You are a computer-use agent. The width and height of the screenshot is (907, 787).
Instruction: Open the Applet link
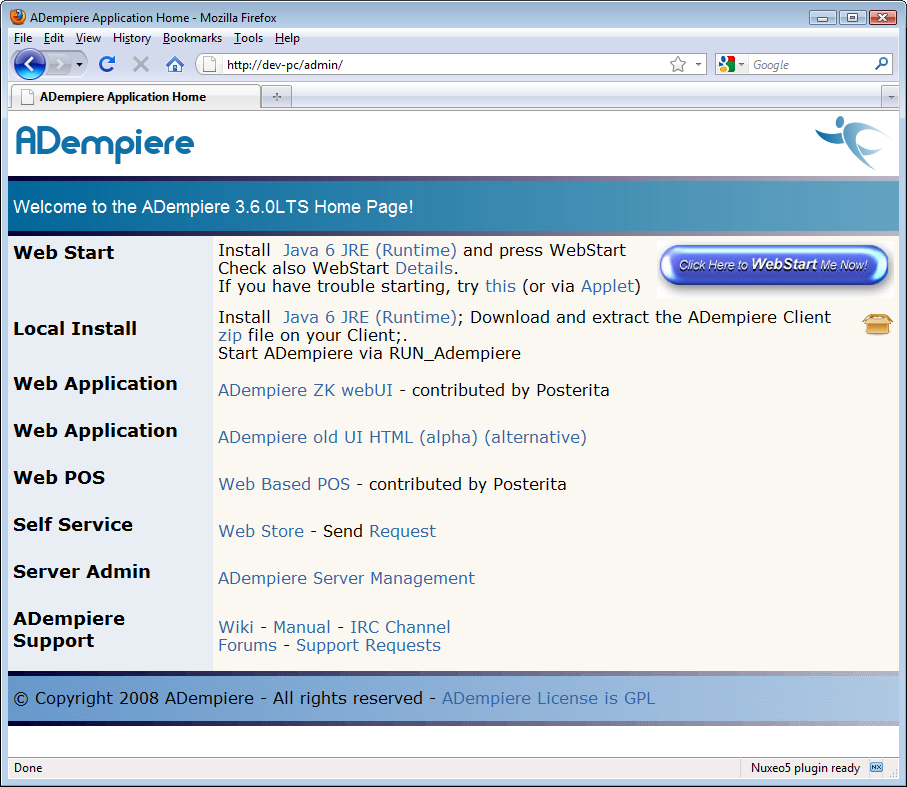(607, 286)
